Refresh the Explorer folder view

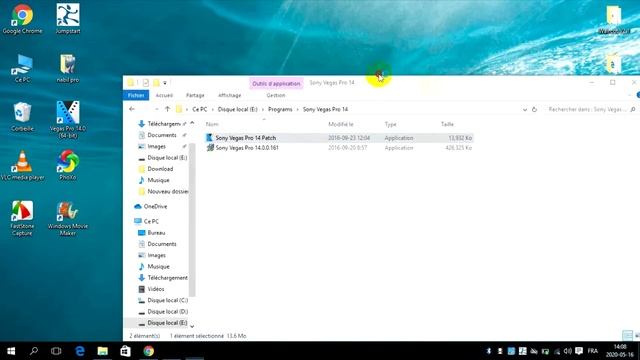534,109
